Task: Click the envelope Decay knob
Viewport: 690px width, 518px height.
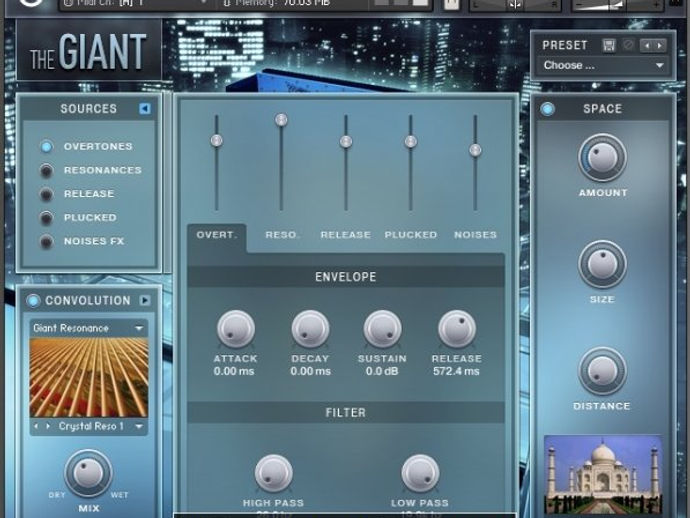Action: coord(310,329)
